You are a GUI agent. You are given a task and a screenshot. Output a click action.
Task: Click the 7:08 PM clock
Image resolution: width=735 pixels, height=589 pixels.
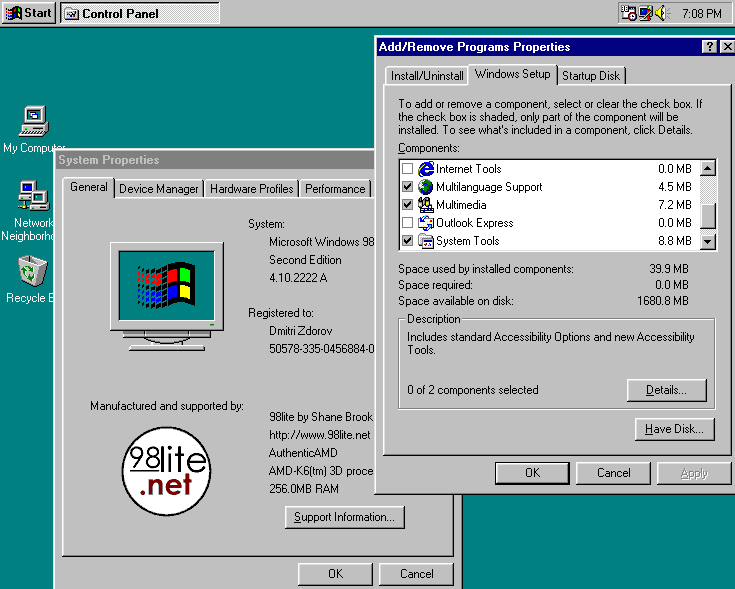click(x=702, y=14)
